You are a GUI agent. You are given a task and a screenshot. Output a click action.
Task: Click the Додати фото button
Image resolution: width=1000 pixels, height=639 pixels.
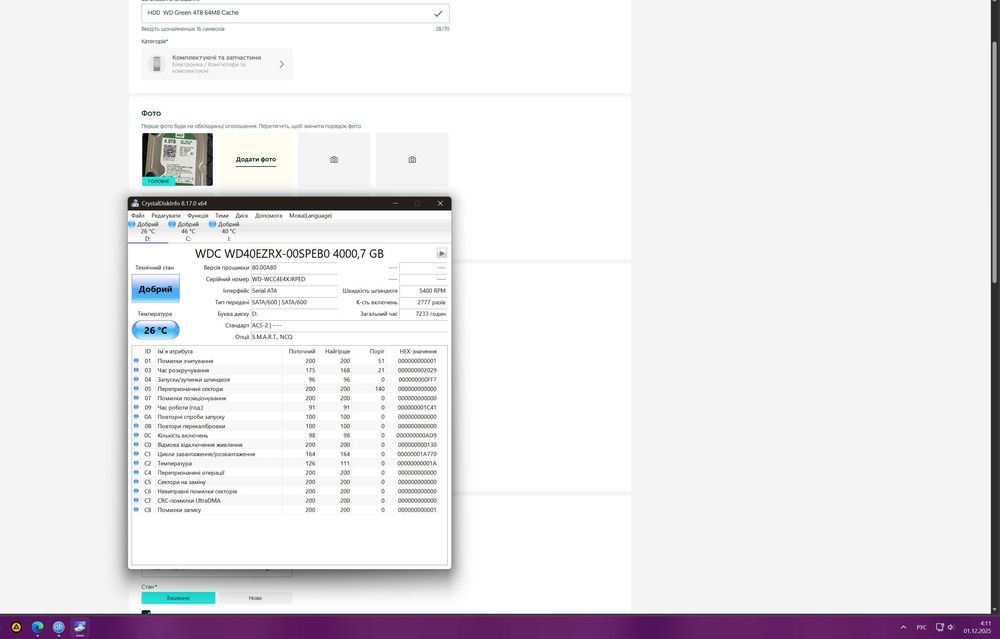click(256, 159)
